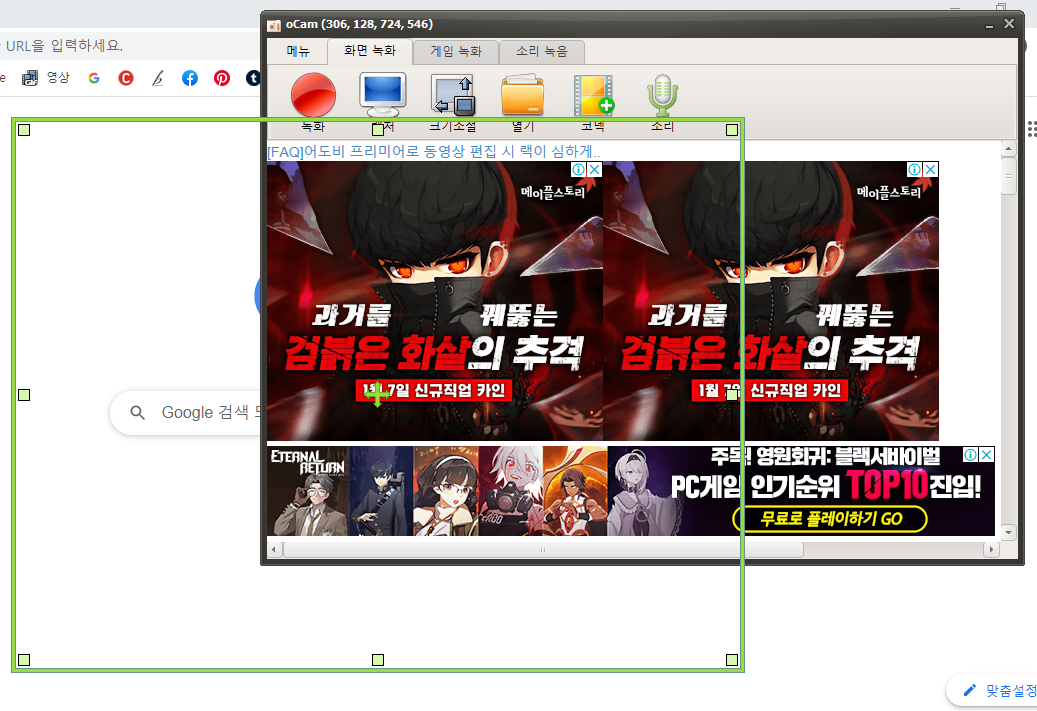The image size is (1037, 711).
Task: Click the right MapleStory ad image
Action: pyautogui.click(x=770, y=301)
